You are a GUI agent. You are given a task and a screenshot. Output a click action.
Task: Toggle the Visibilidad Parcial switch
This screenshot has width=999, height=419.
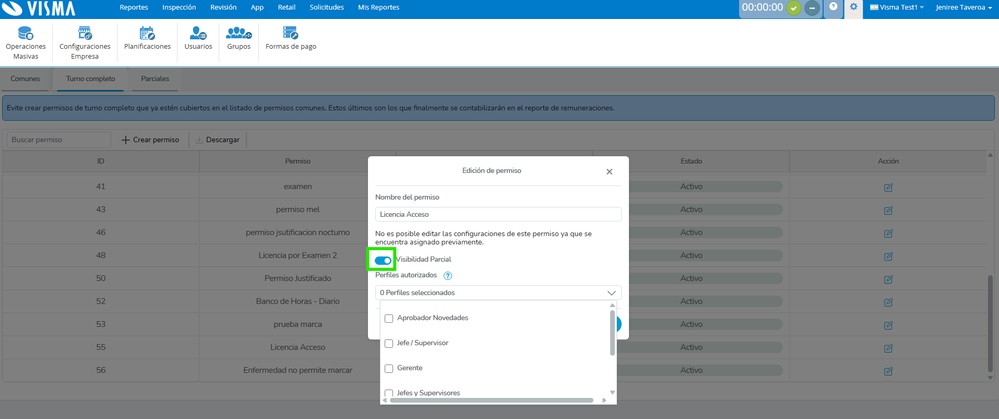click(x=383, y=260)
